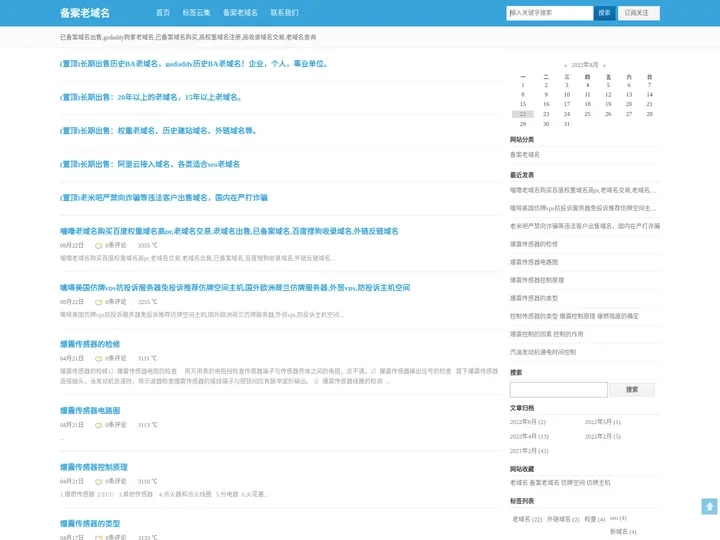Open 0条评论 under 噜噜美国仿牌vps post
720x540 pixels.
click(x=115, y=302)
